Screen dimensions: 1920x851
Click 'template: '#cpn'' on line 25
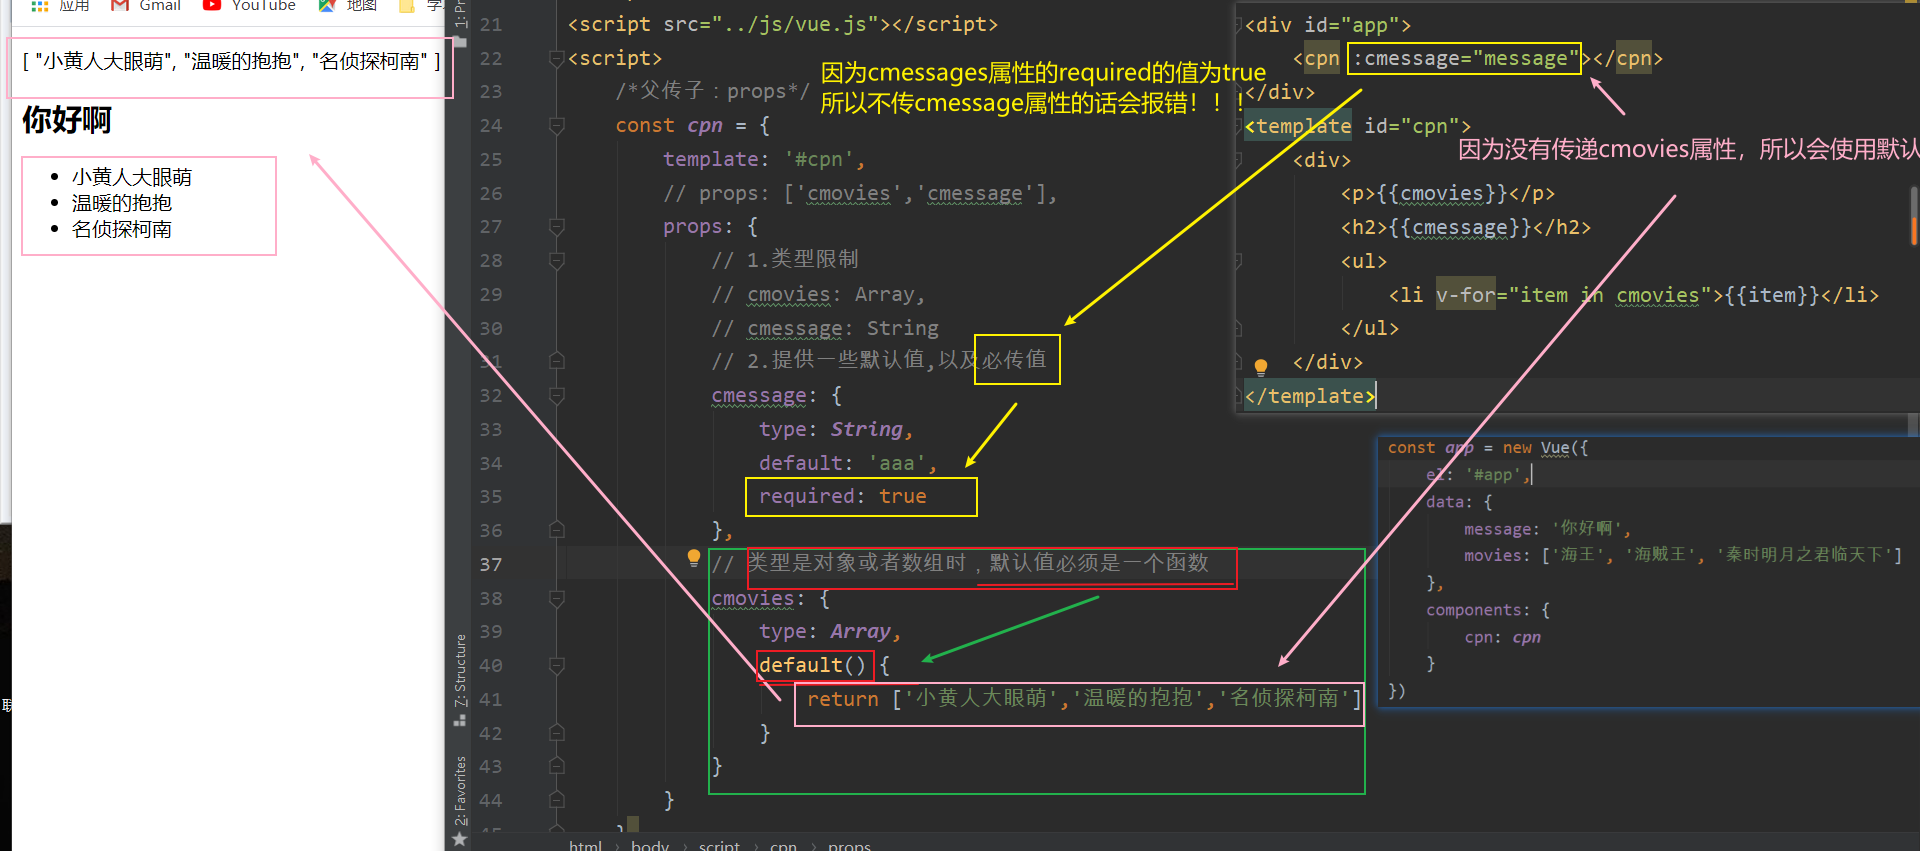764,159
